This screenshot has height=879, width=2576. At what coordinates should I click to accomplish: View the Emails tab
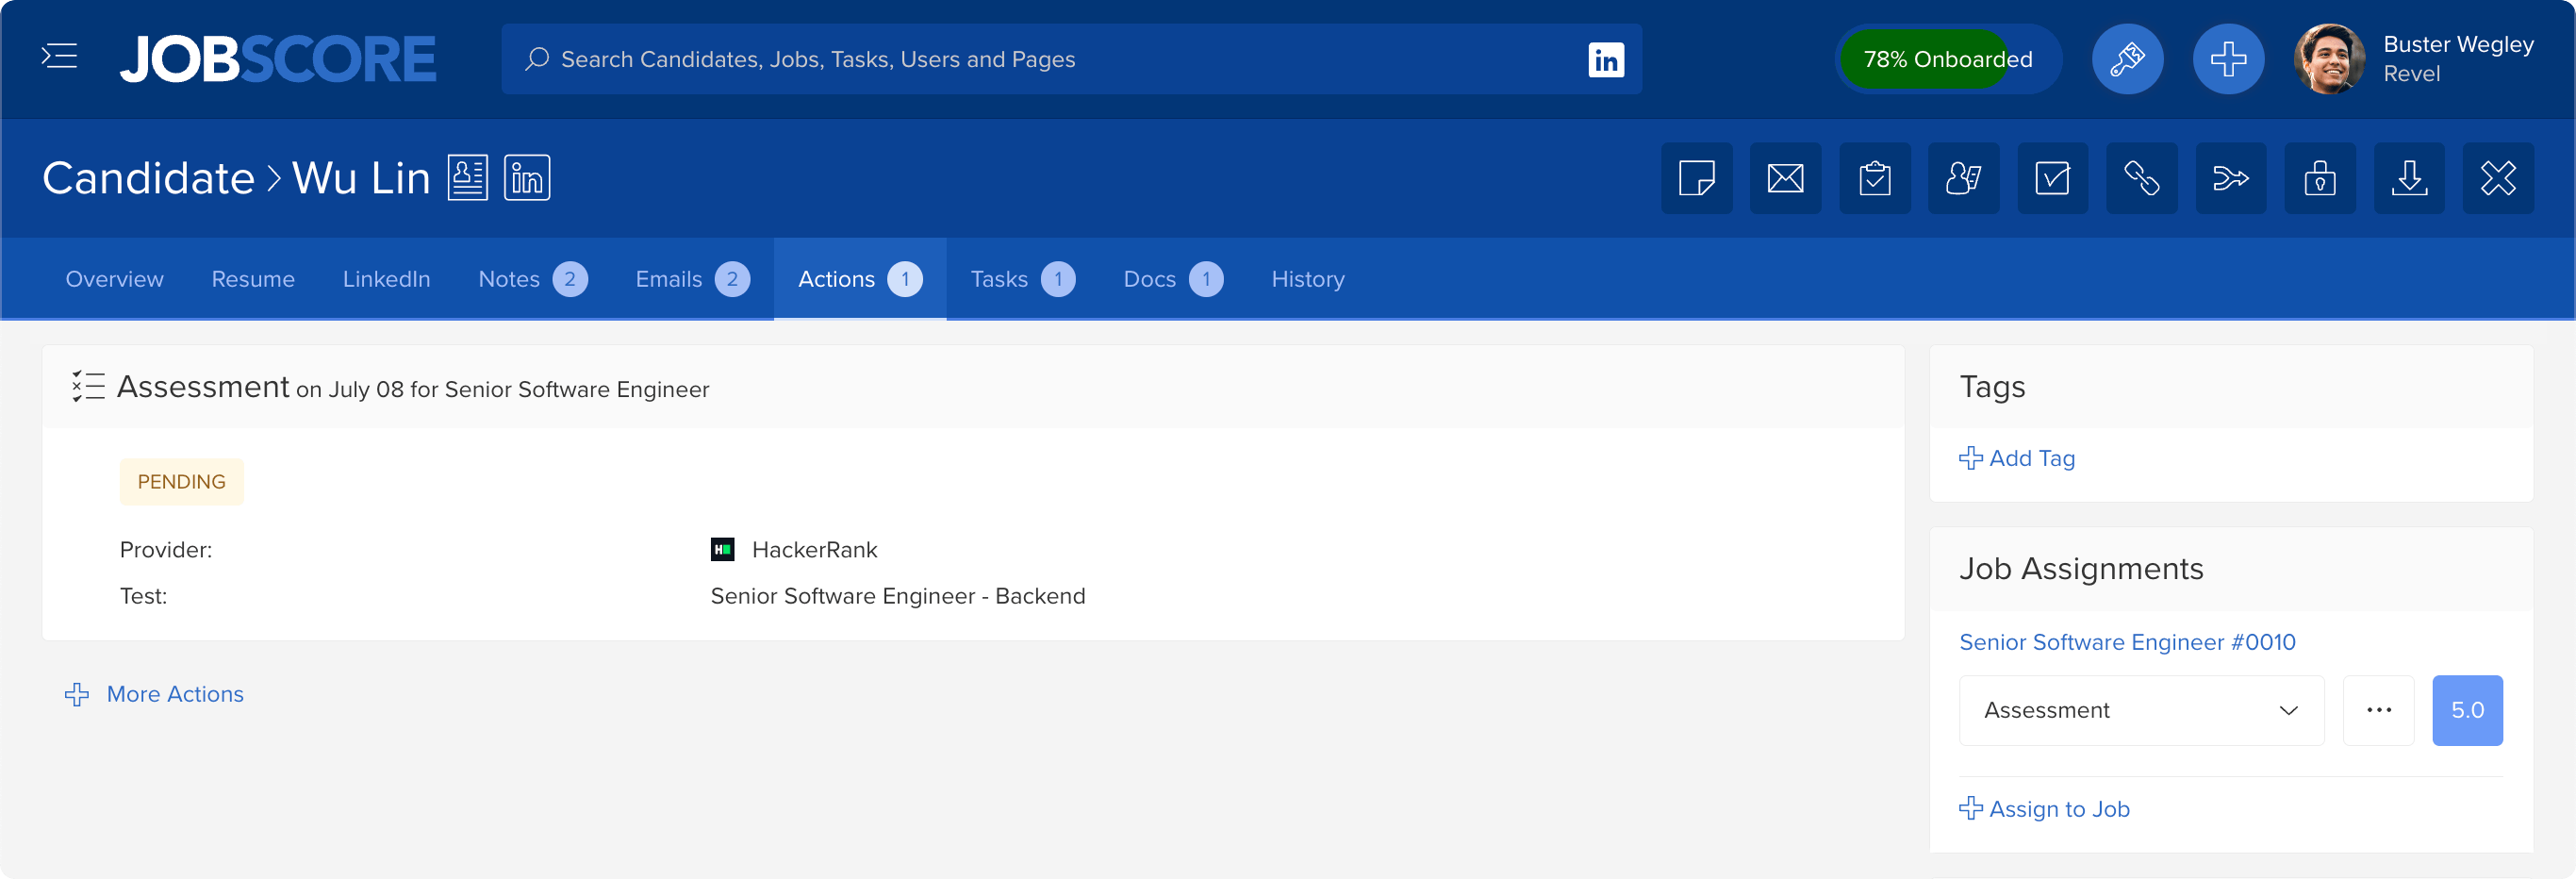[692, 279]
